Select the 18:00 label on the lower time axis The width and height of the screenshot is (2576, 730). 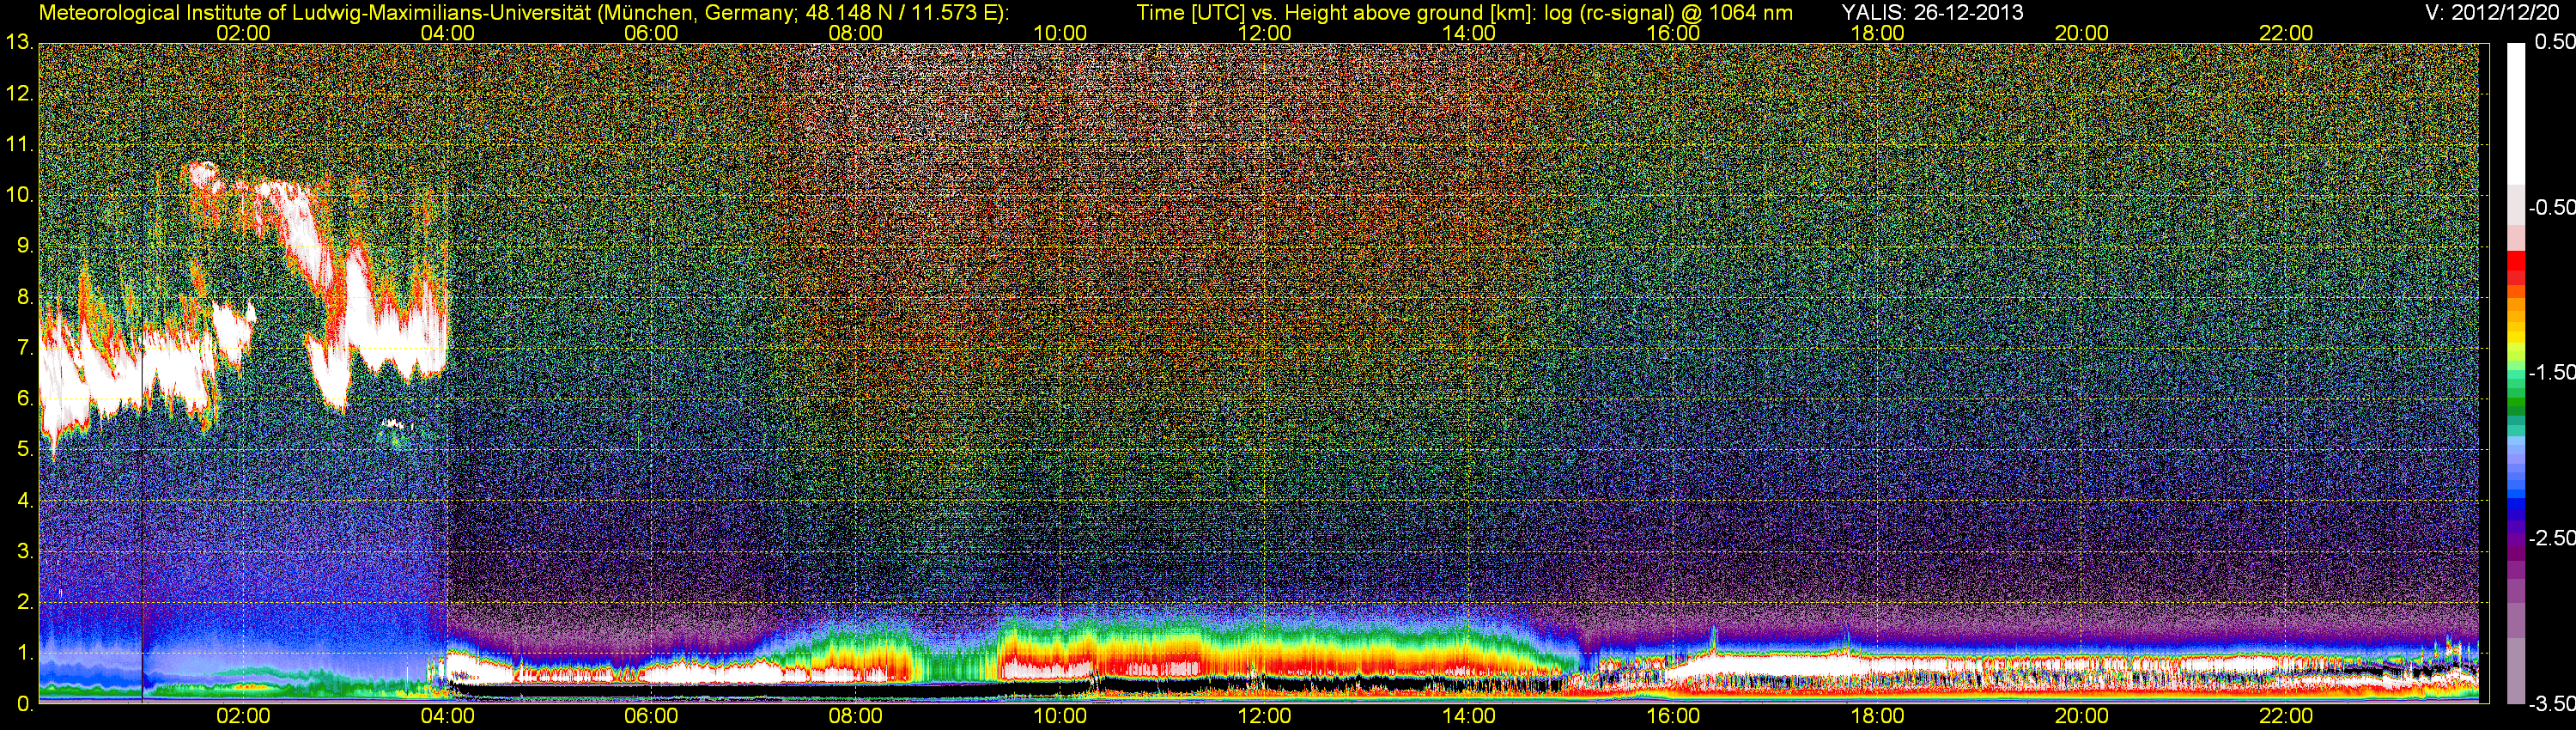pos(1878,717)
